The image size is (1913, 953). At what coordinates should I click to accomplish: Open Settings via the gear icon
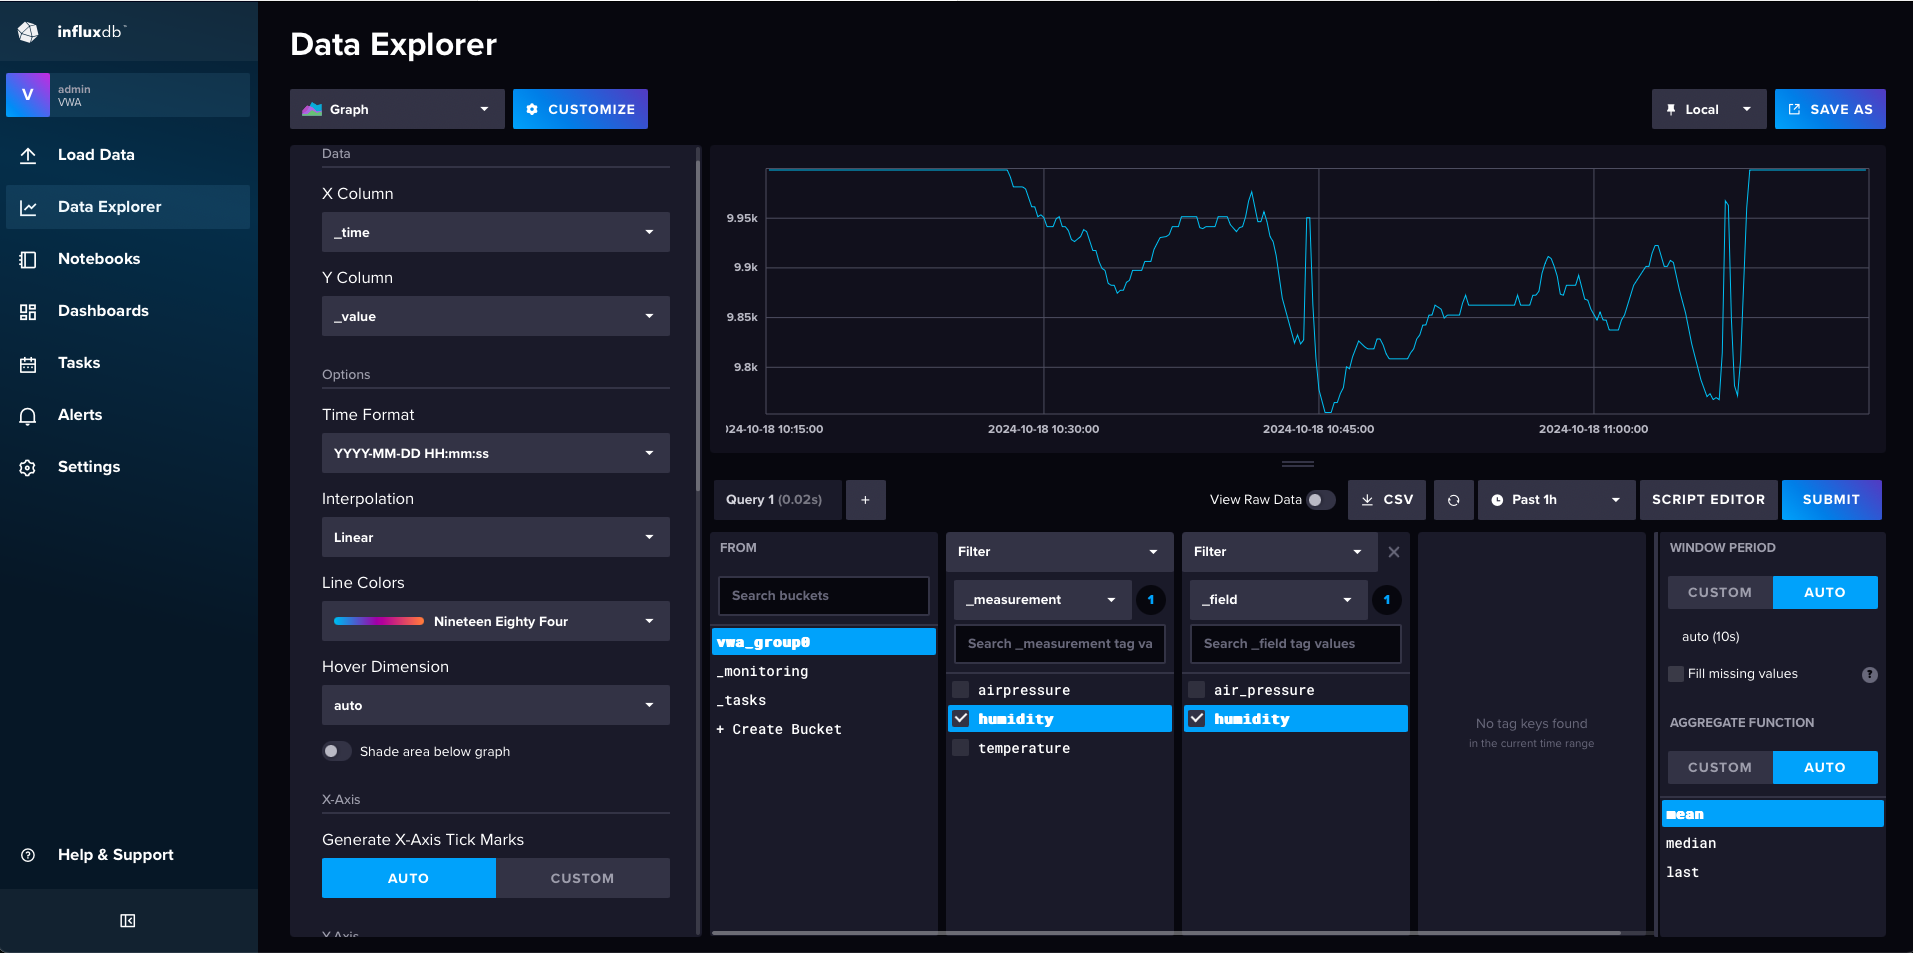(27, 466)
